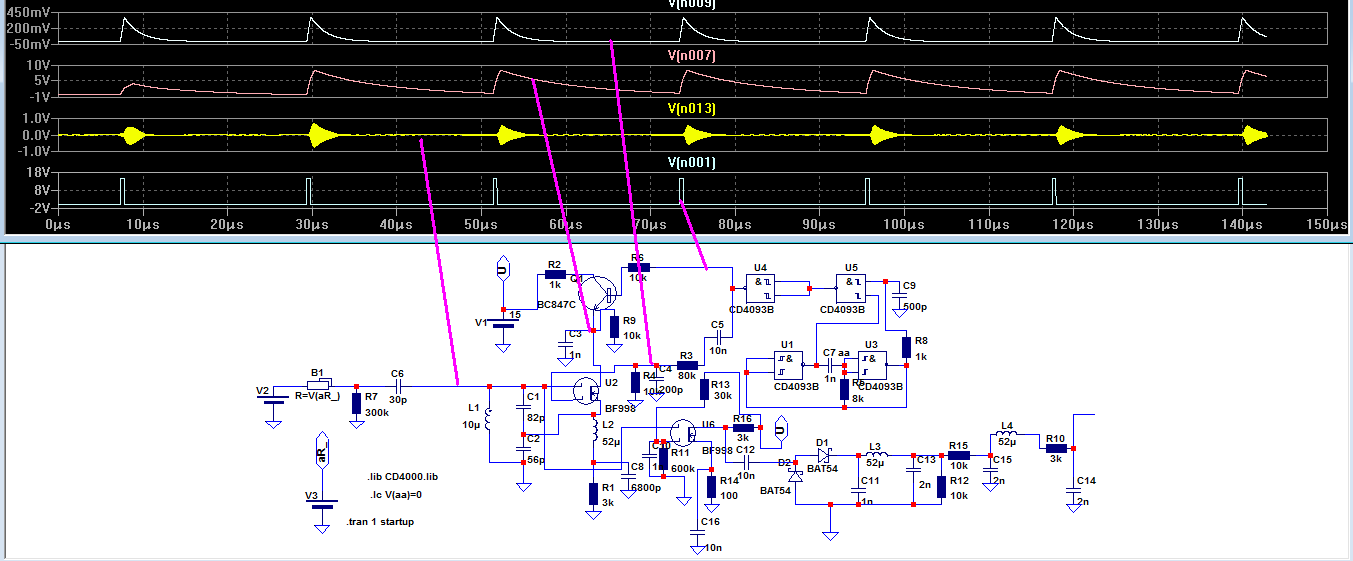
Task: Select the U4 CD4093B NAND gate
Action: click(x=762, y=290)
